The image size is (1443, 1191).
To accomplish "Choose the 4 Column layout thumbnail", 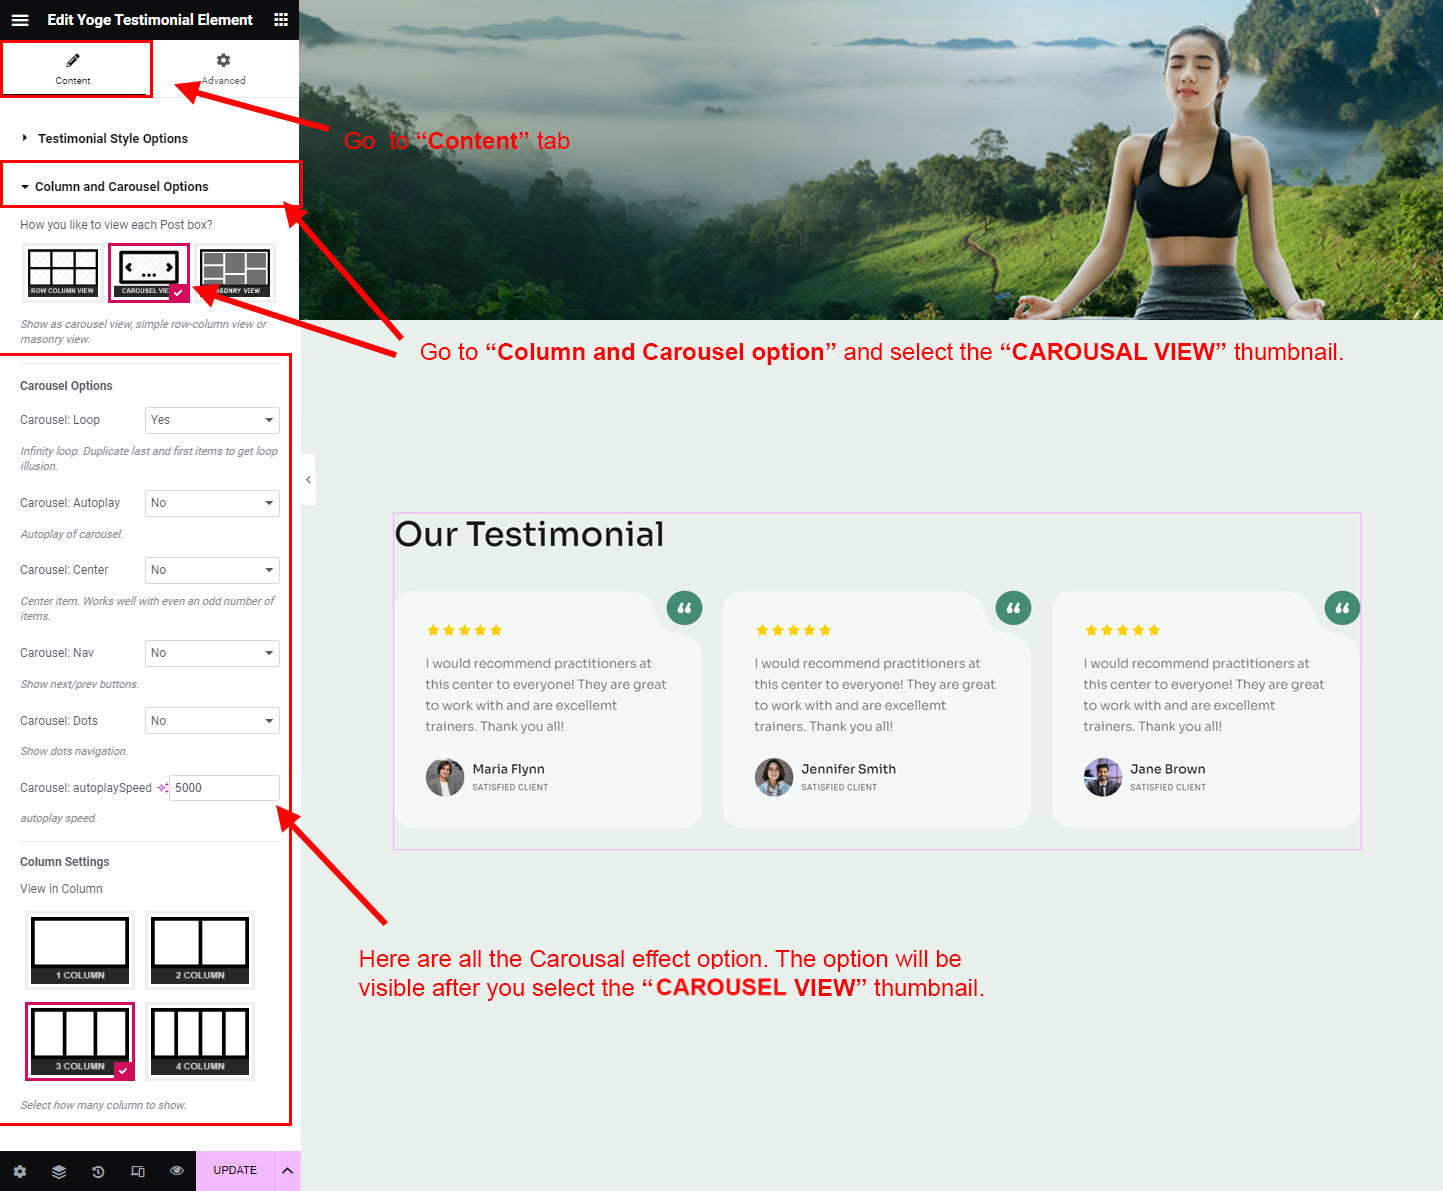I will 200,1040.
